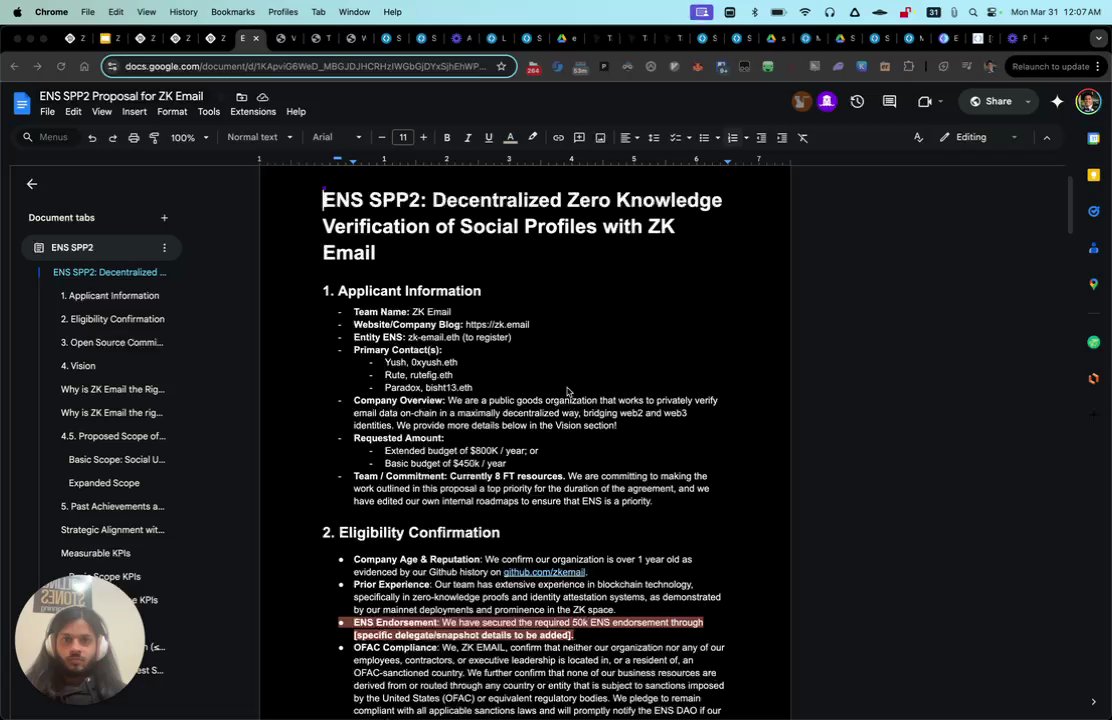1112x720 pixels.
Task: Open the https://zk.email website link
Action: pyautogui.click(x=497, y=324)
